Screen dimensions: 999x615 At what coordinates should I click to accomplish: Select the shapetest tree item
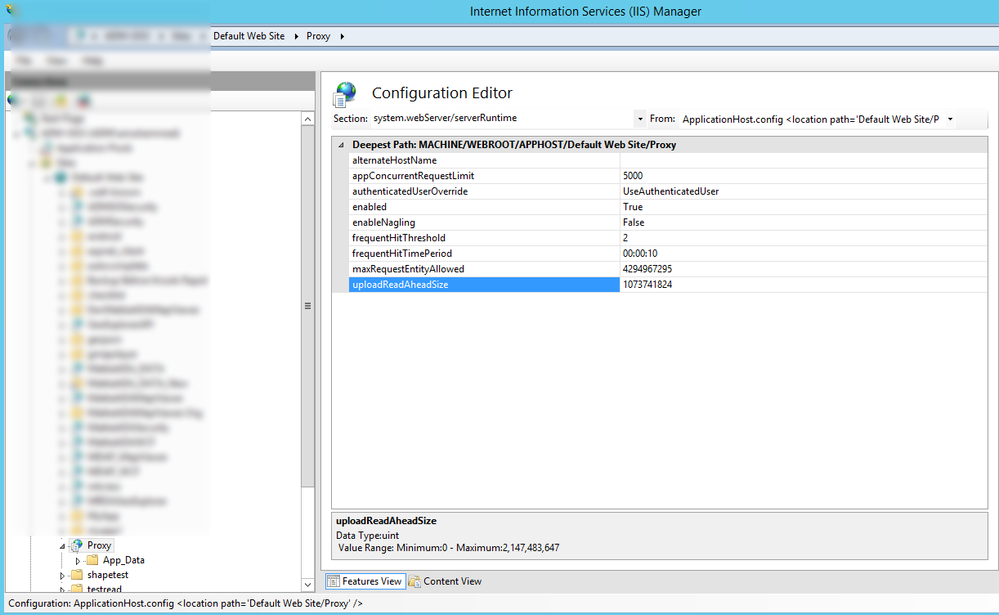pos(108,575)
